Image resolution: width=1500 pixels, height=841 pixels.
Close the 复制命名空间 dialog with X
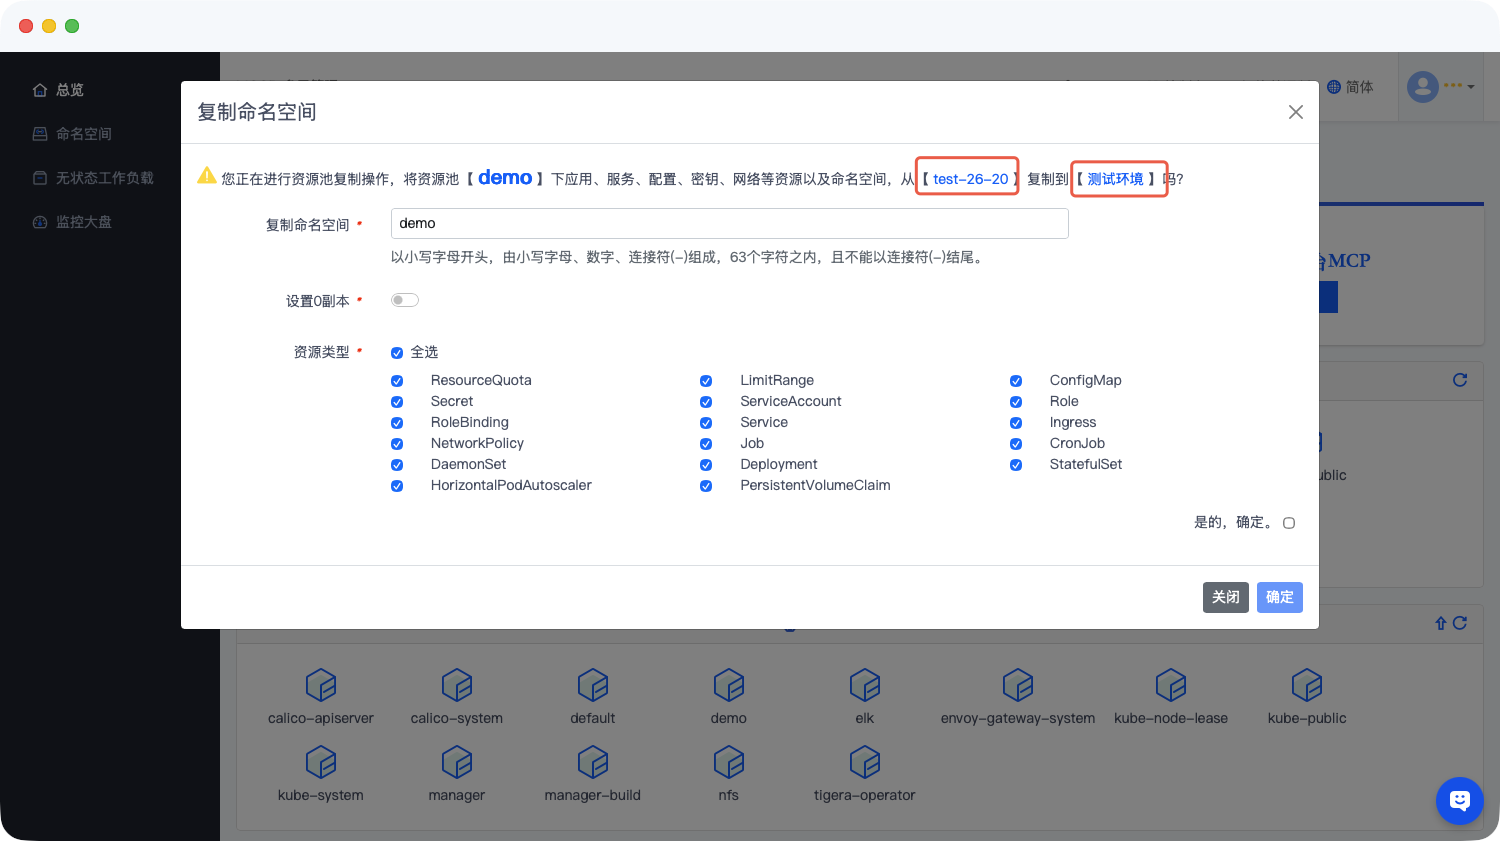pyautogui.click(x=1295, y=112)
